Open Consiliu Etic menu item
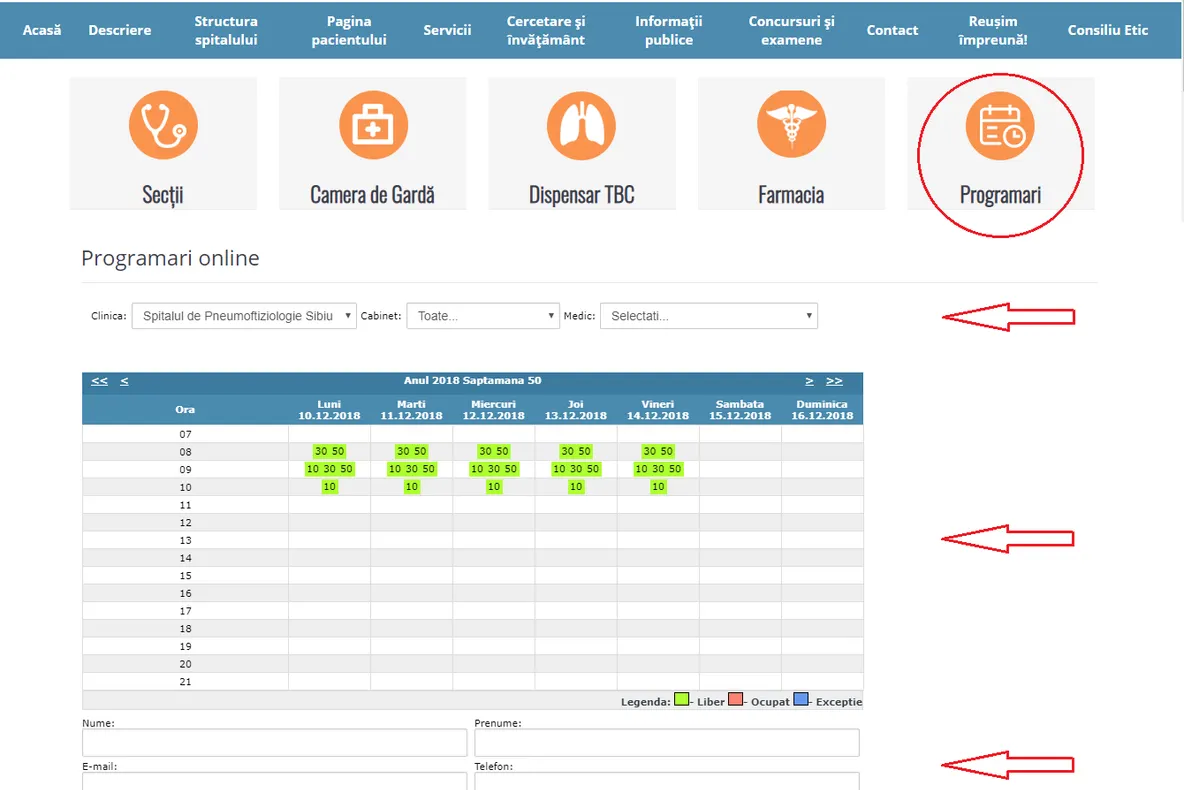 click(x=1108, y=30)
